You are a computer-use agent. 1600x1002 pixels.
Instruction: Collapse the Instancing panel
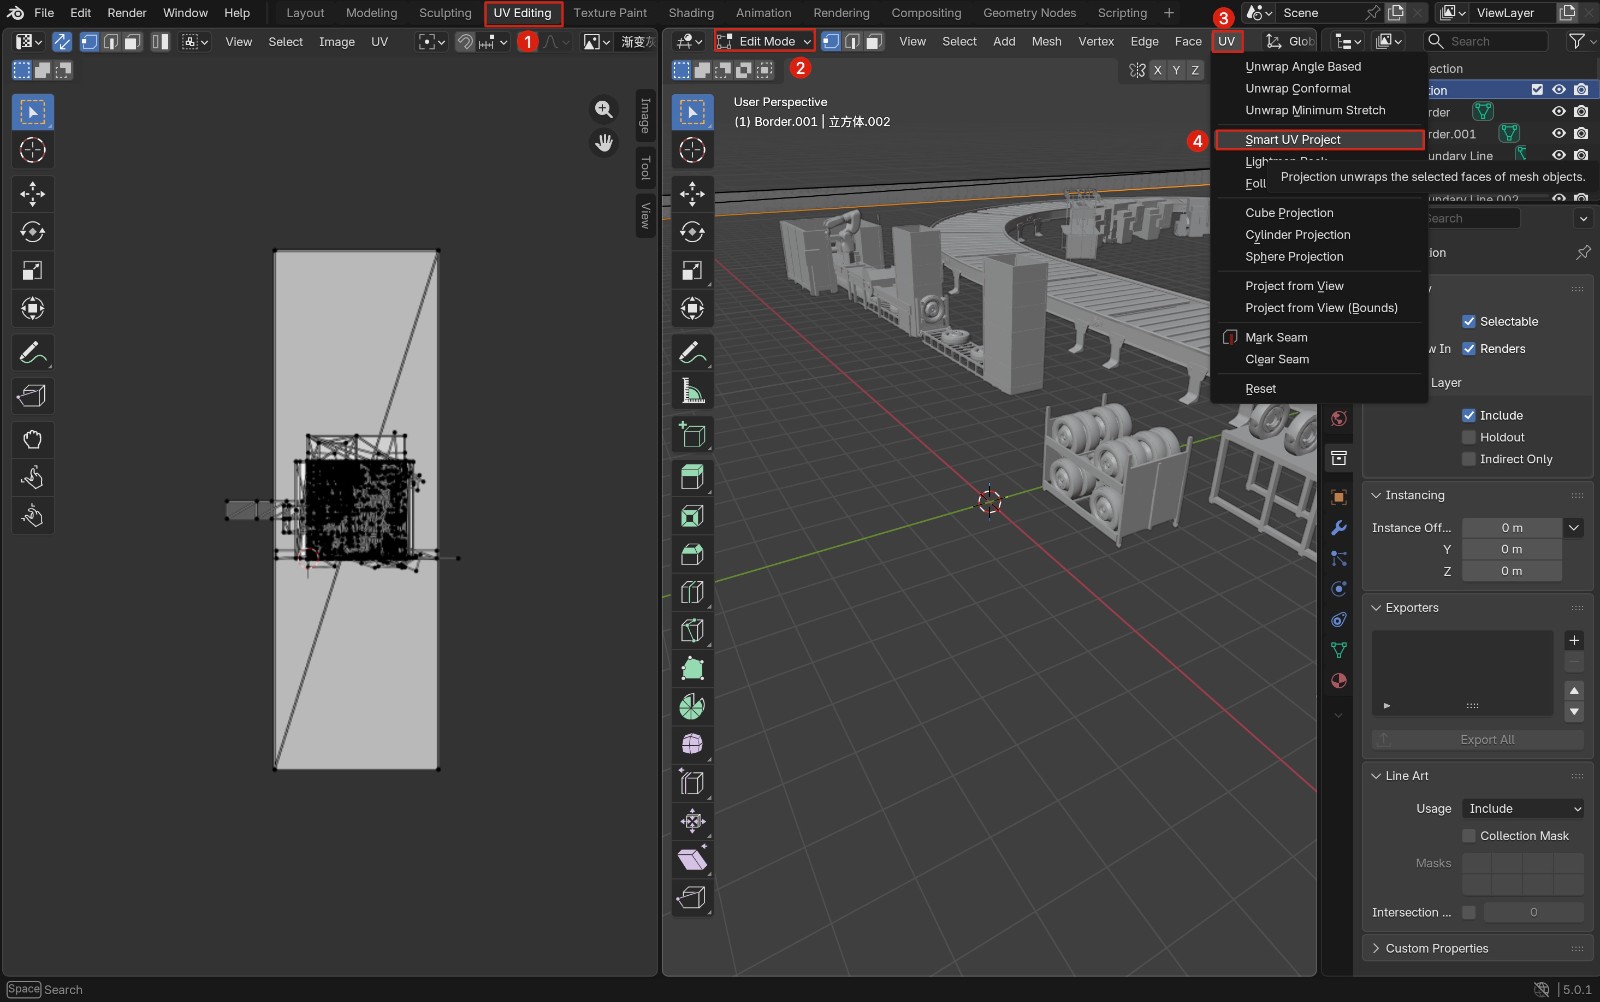[1376, 495]
